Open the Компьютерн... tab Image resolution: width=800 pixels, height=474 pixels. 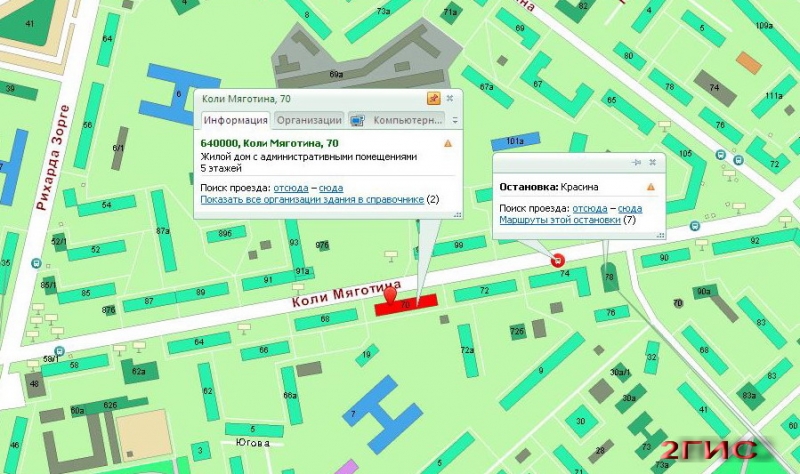(396, 120)
